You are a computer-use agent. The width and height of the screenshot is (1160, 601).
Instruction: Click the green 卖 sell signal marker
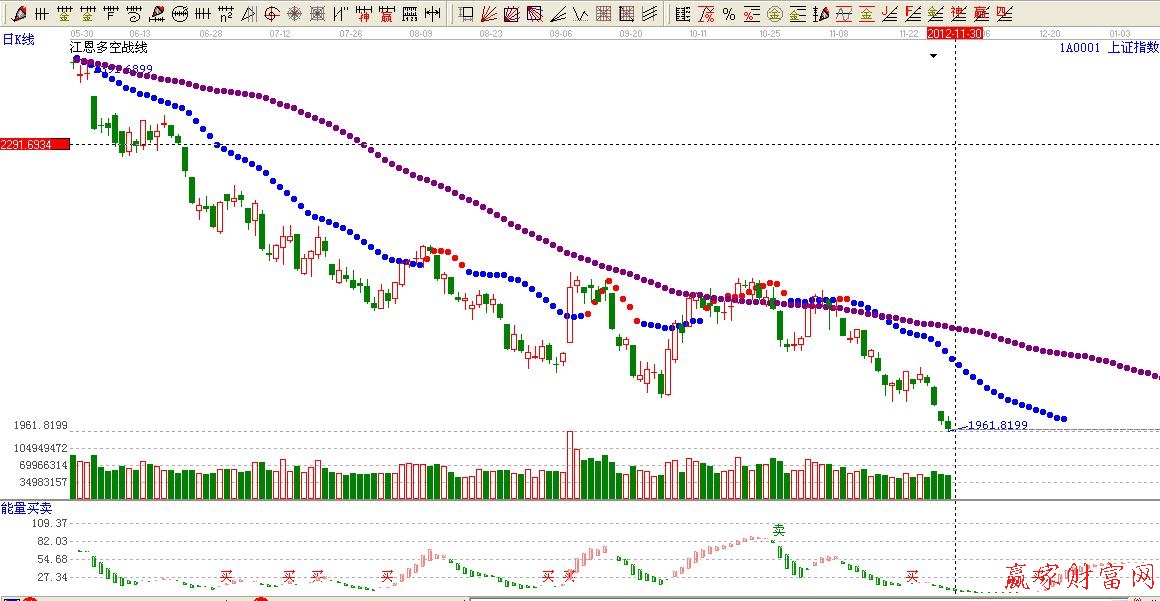779,530
